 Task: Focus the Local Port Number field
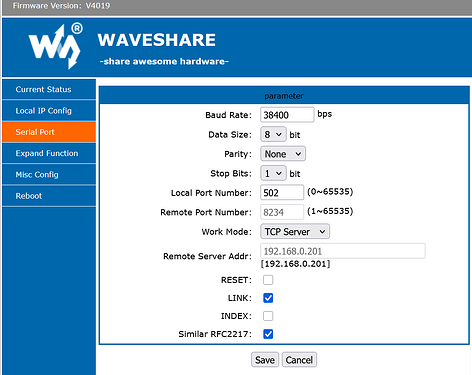click(x=282, y=193)
